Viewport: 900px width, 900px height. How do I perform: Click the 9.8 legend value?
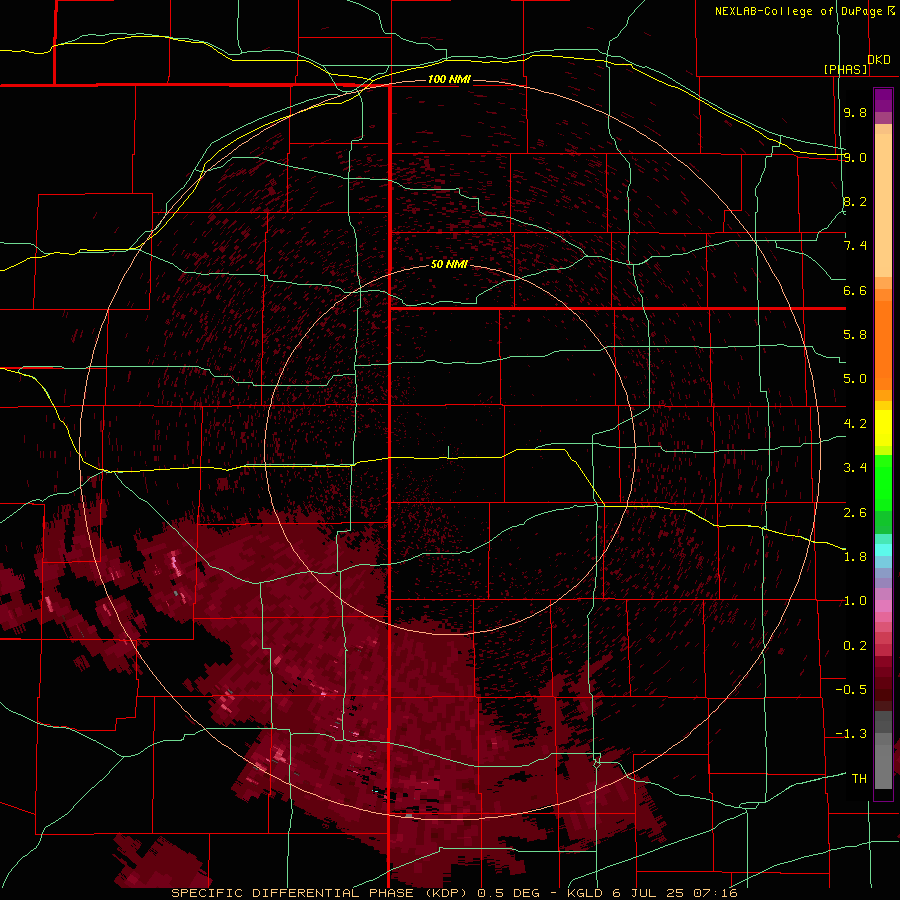click(855, 112)
